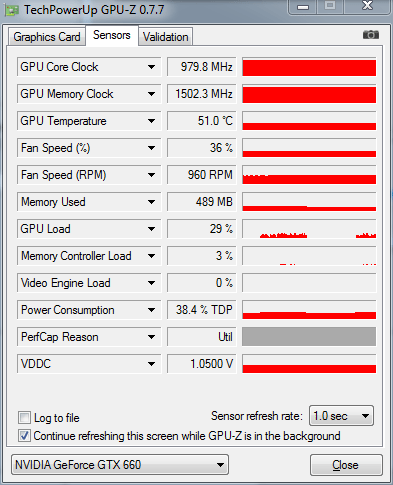The width and height of the screenshot is (393, 485).
Task: Switch to the Graphics Card tab
Action: click(47, 37)
